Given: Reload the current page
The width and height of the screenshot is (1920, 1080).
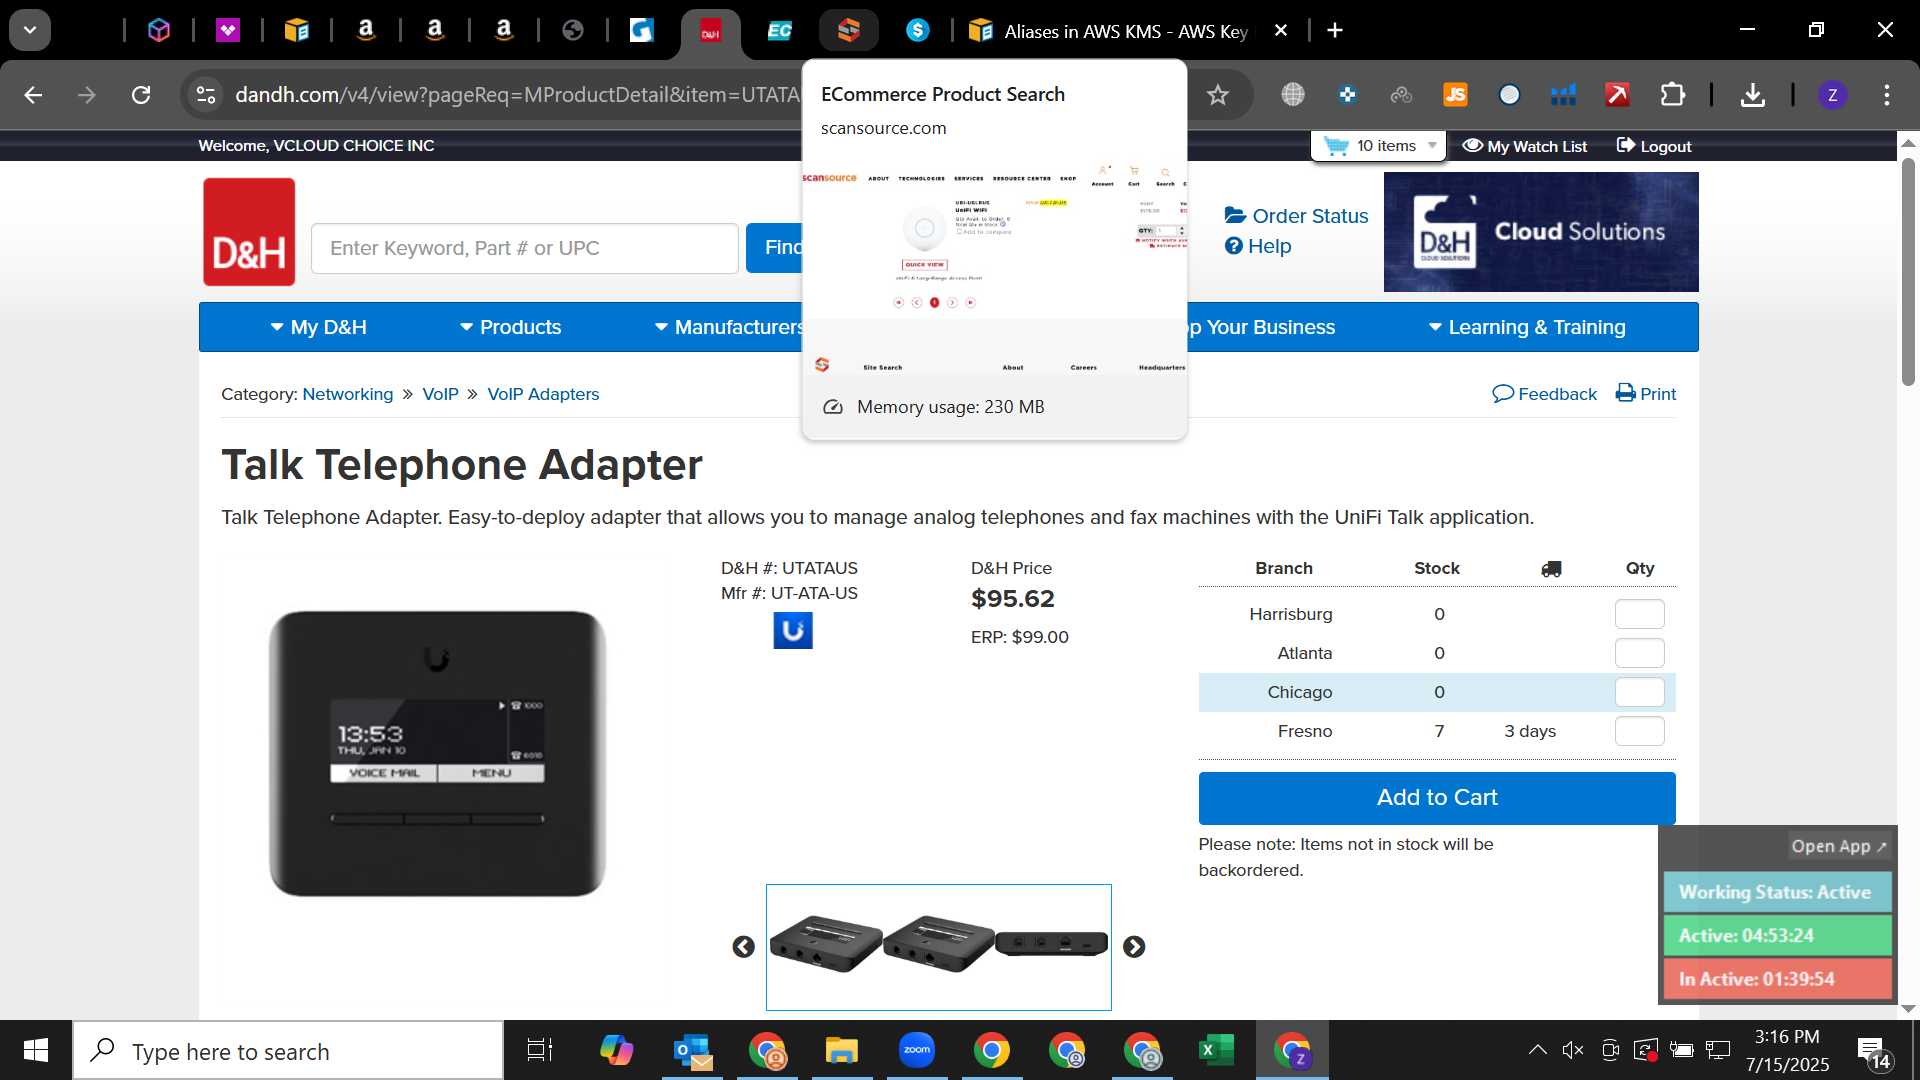Looking at the screenshot, I should point(141,95).
